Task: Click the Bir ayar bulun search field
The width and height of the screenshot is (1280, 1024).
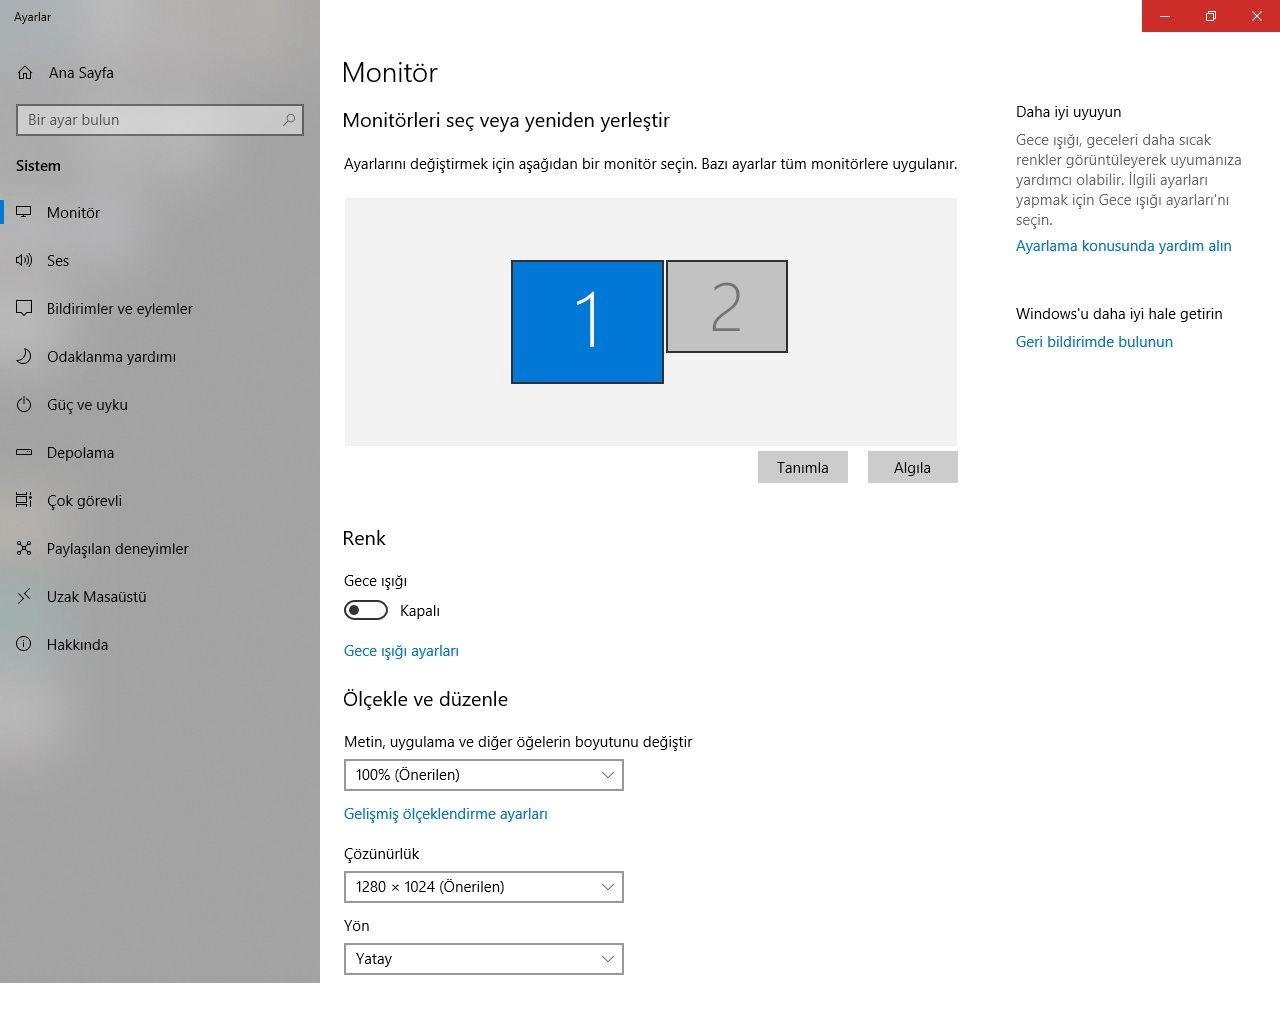Action: [x=160, y=120]
